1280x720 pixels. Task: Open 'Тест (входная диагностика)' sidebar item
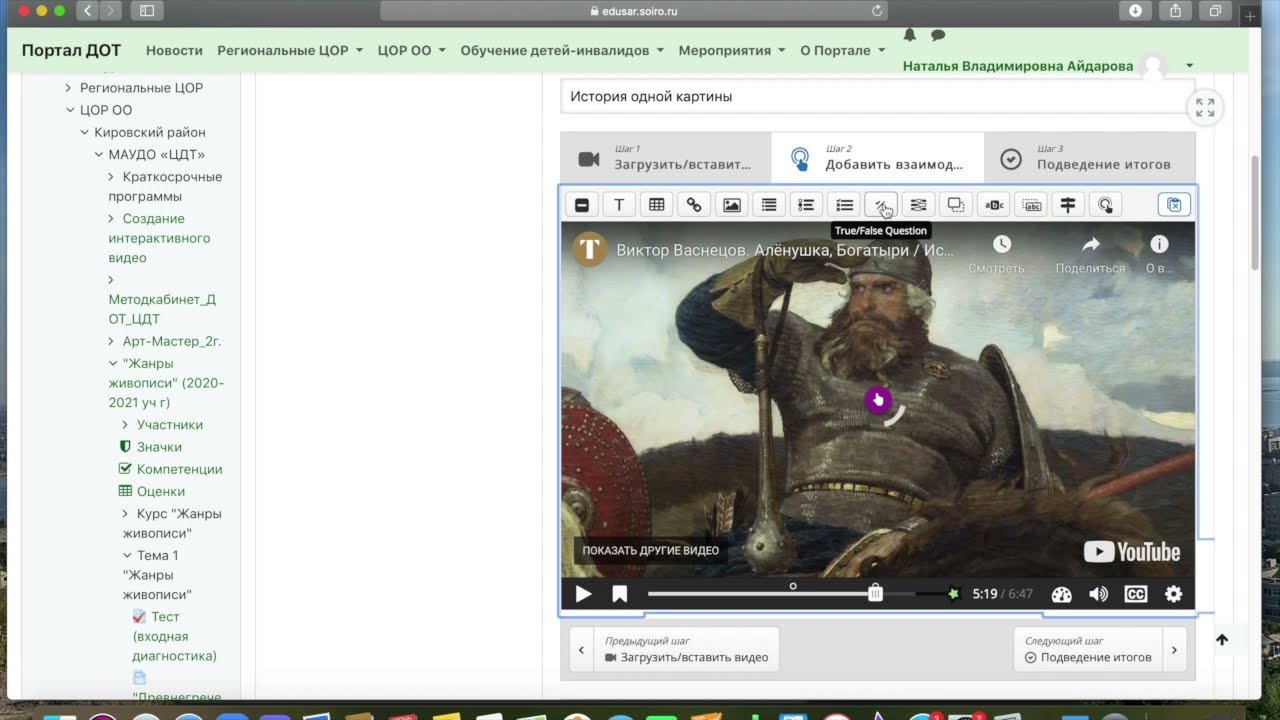(174, 636)
